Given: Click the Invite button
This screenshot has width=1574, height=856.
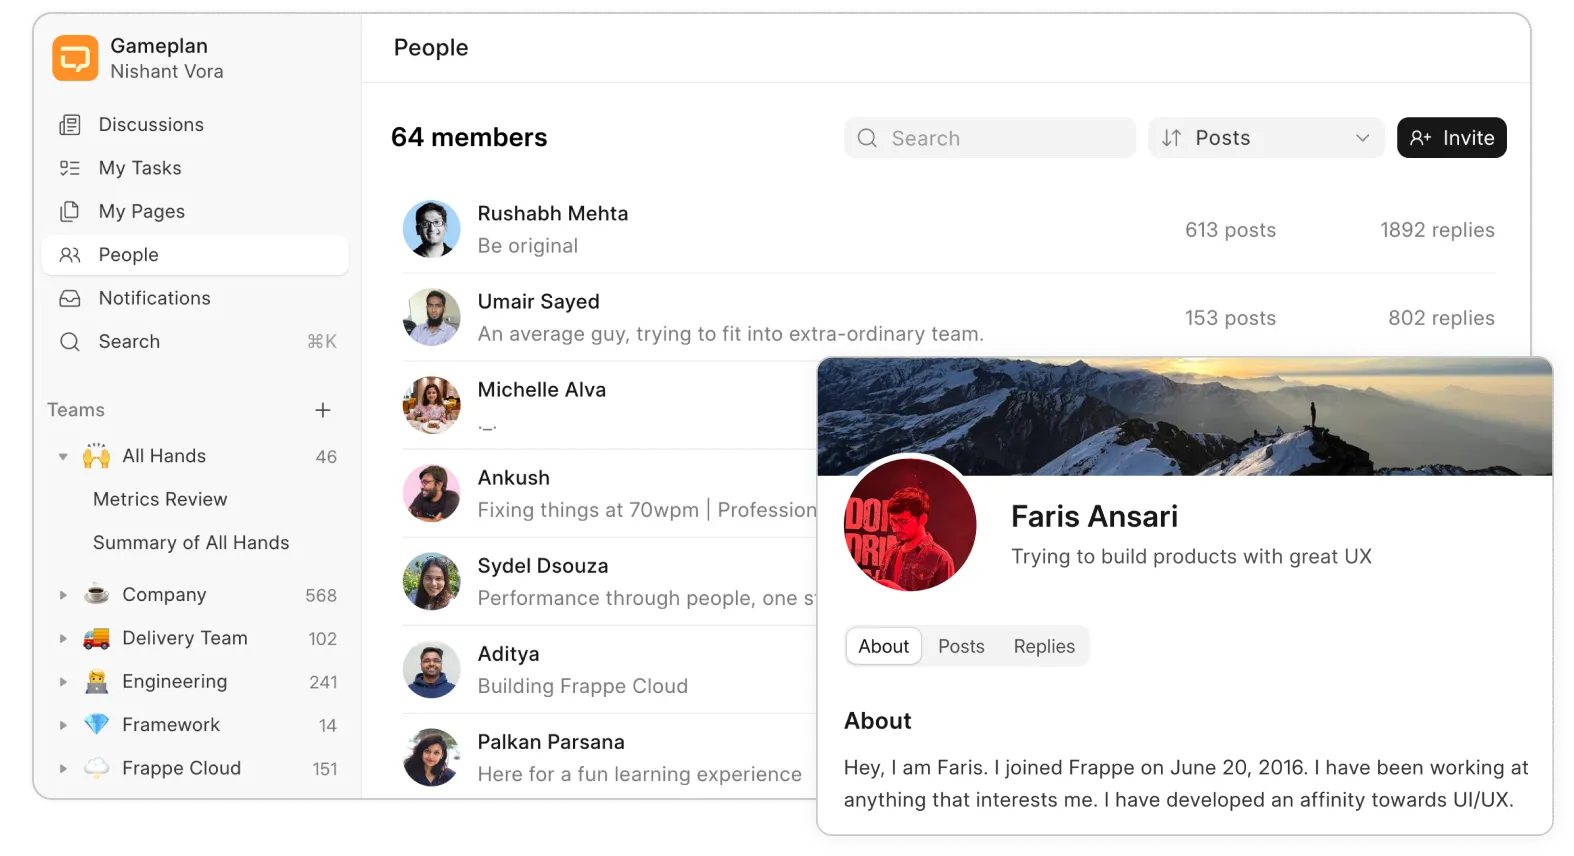Looking at the screenshot, I should point(1451,138).
